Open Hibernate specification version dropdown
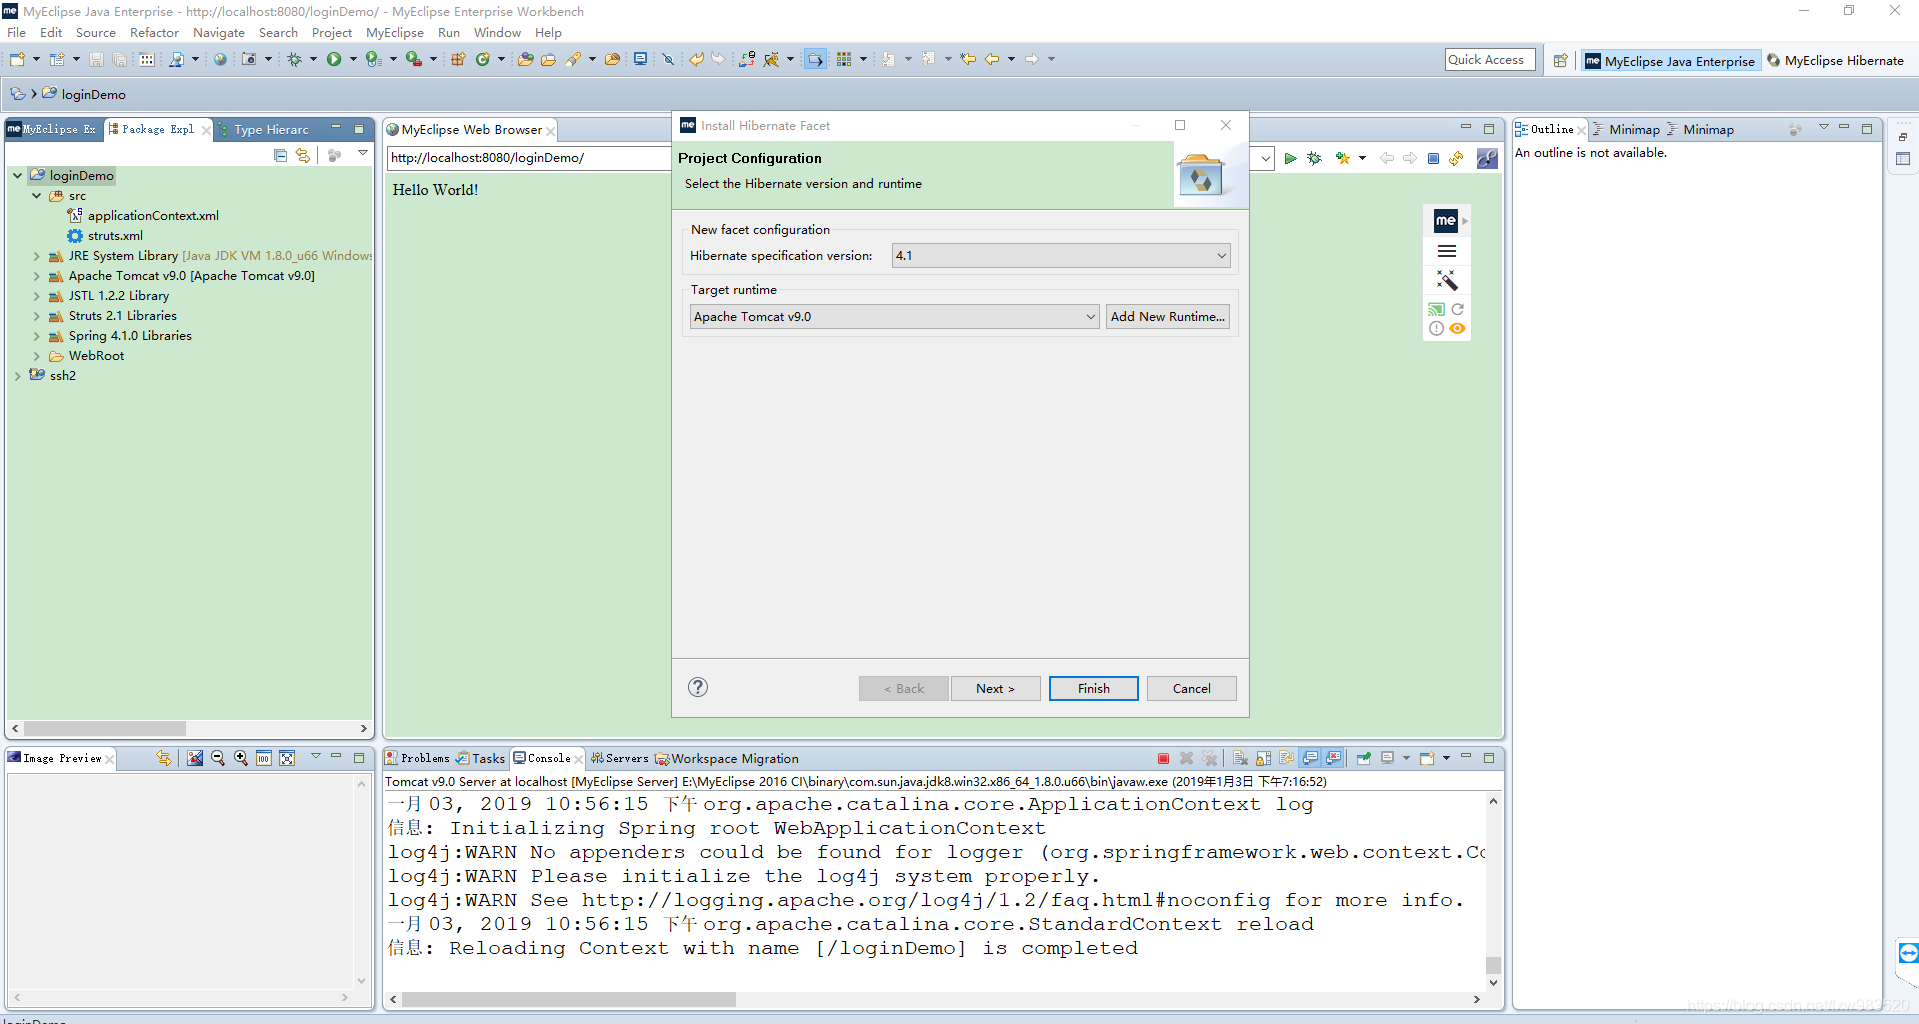This screenshot has height=1024, width=1919. [x=1061, y=256]
